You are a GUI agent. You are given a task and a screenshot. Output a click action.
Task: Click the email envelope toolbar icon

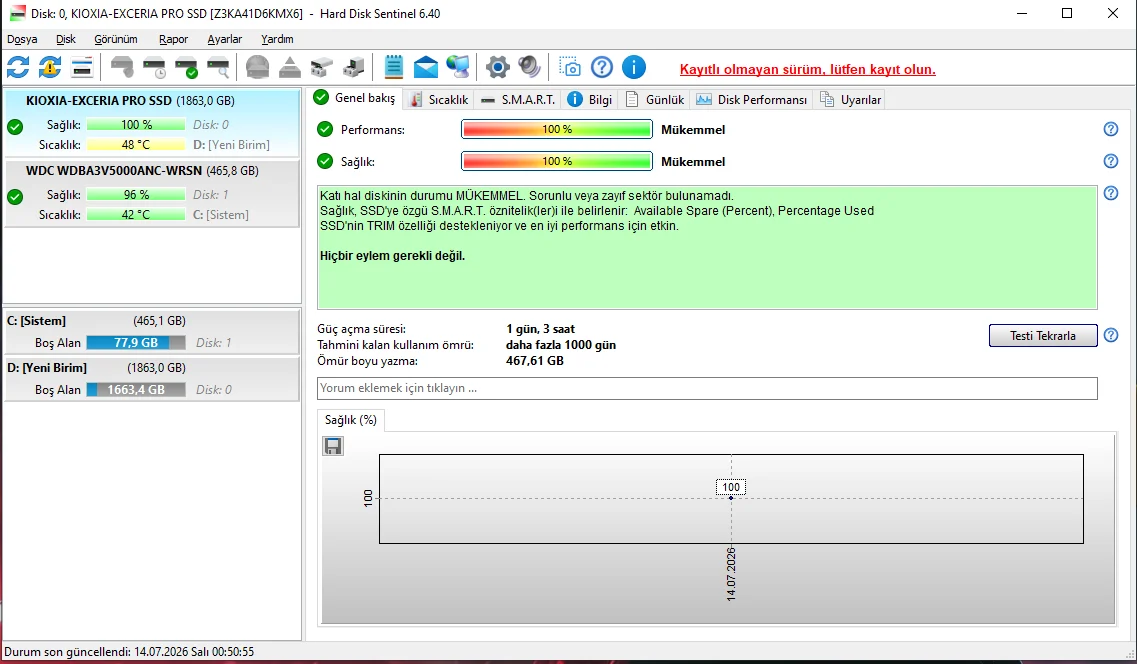coord(426,67)
